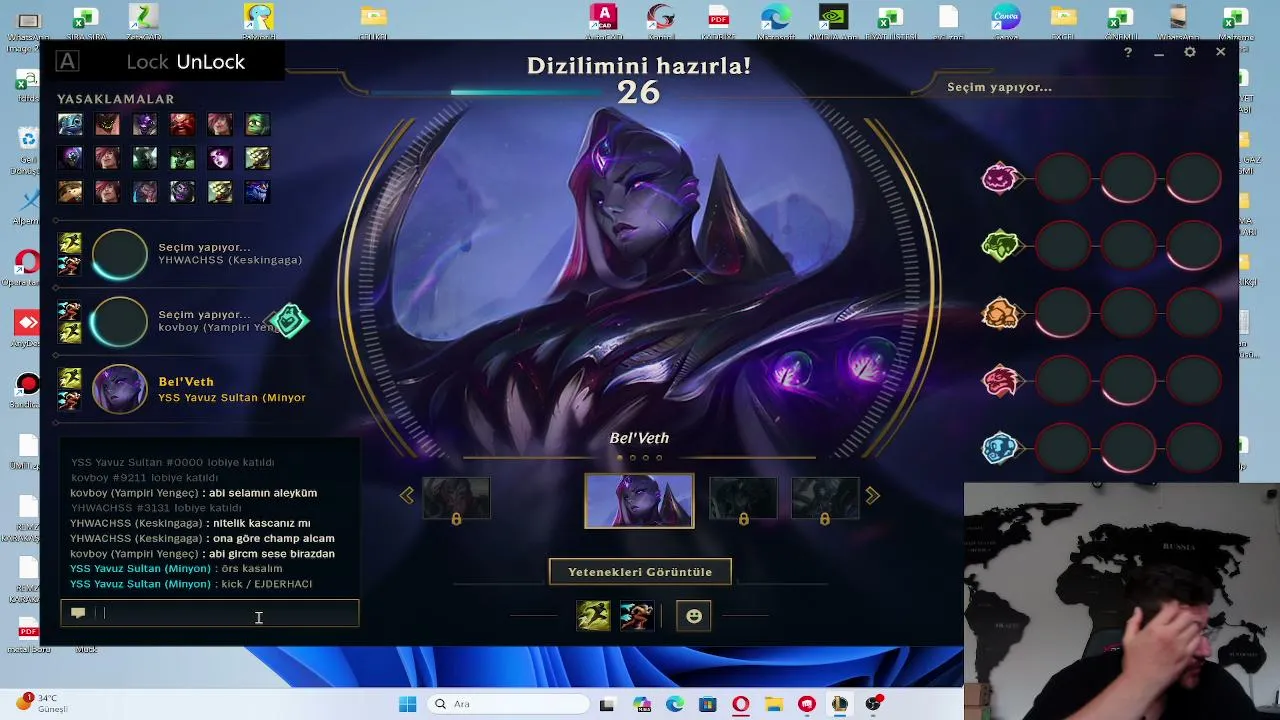Change the red dash spell in bottom bar
The height and width of the screenshot is (720, 1280).
(636, 616)
